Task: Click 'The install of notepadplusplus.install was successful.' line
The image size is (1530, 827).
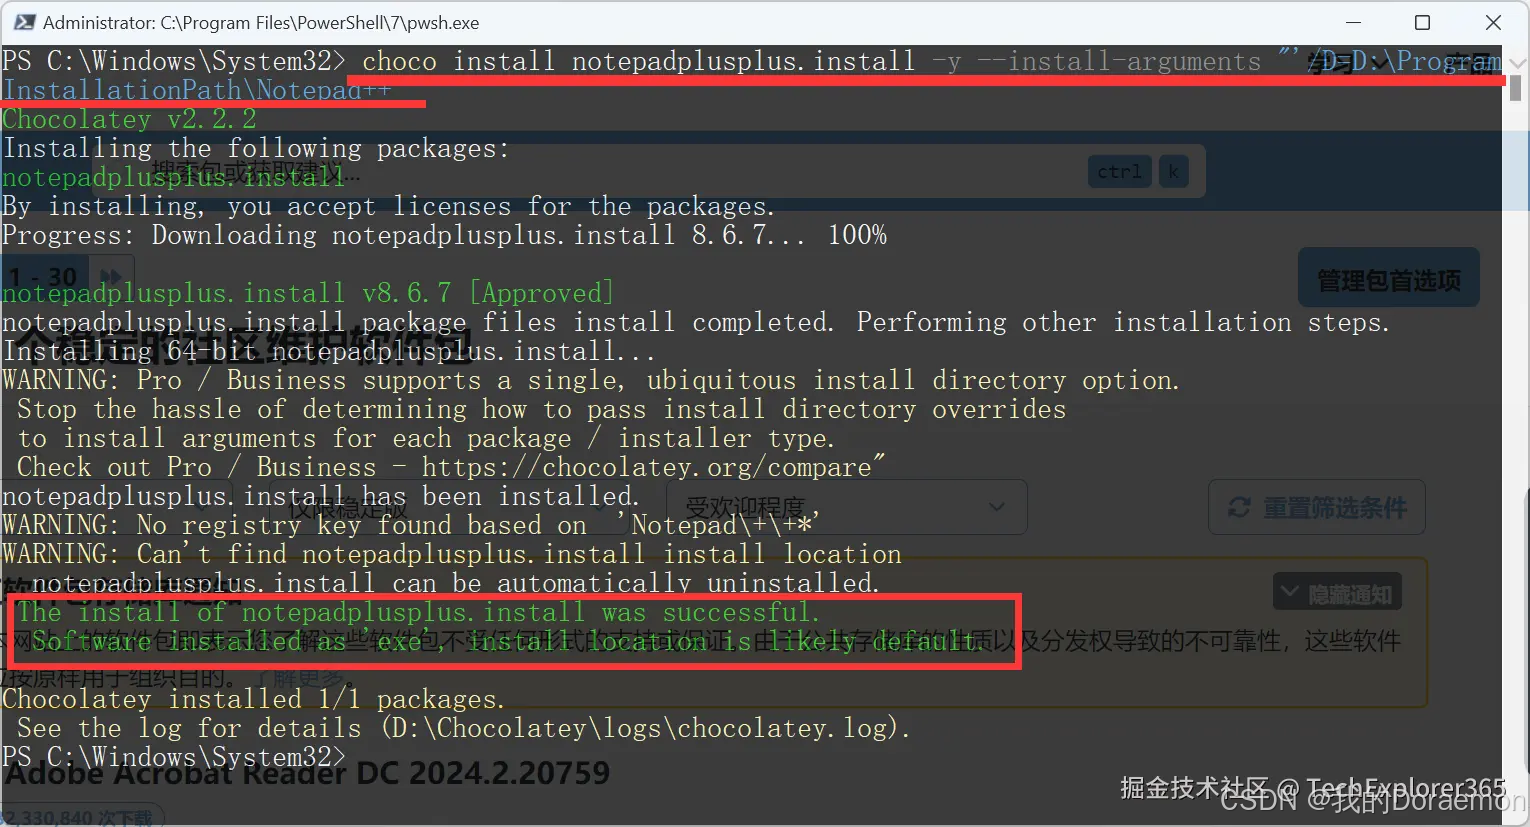Action: tap(418, 612)
